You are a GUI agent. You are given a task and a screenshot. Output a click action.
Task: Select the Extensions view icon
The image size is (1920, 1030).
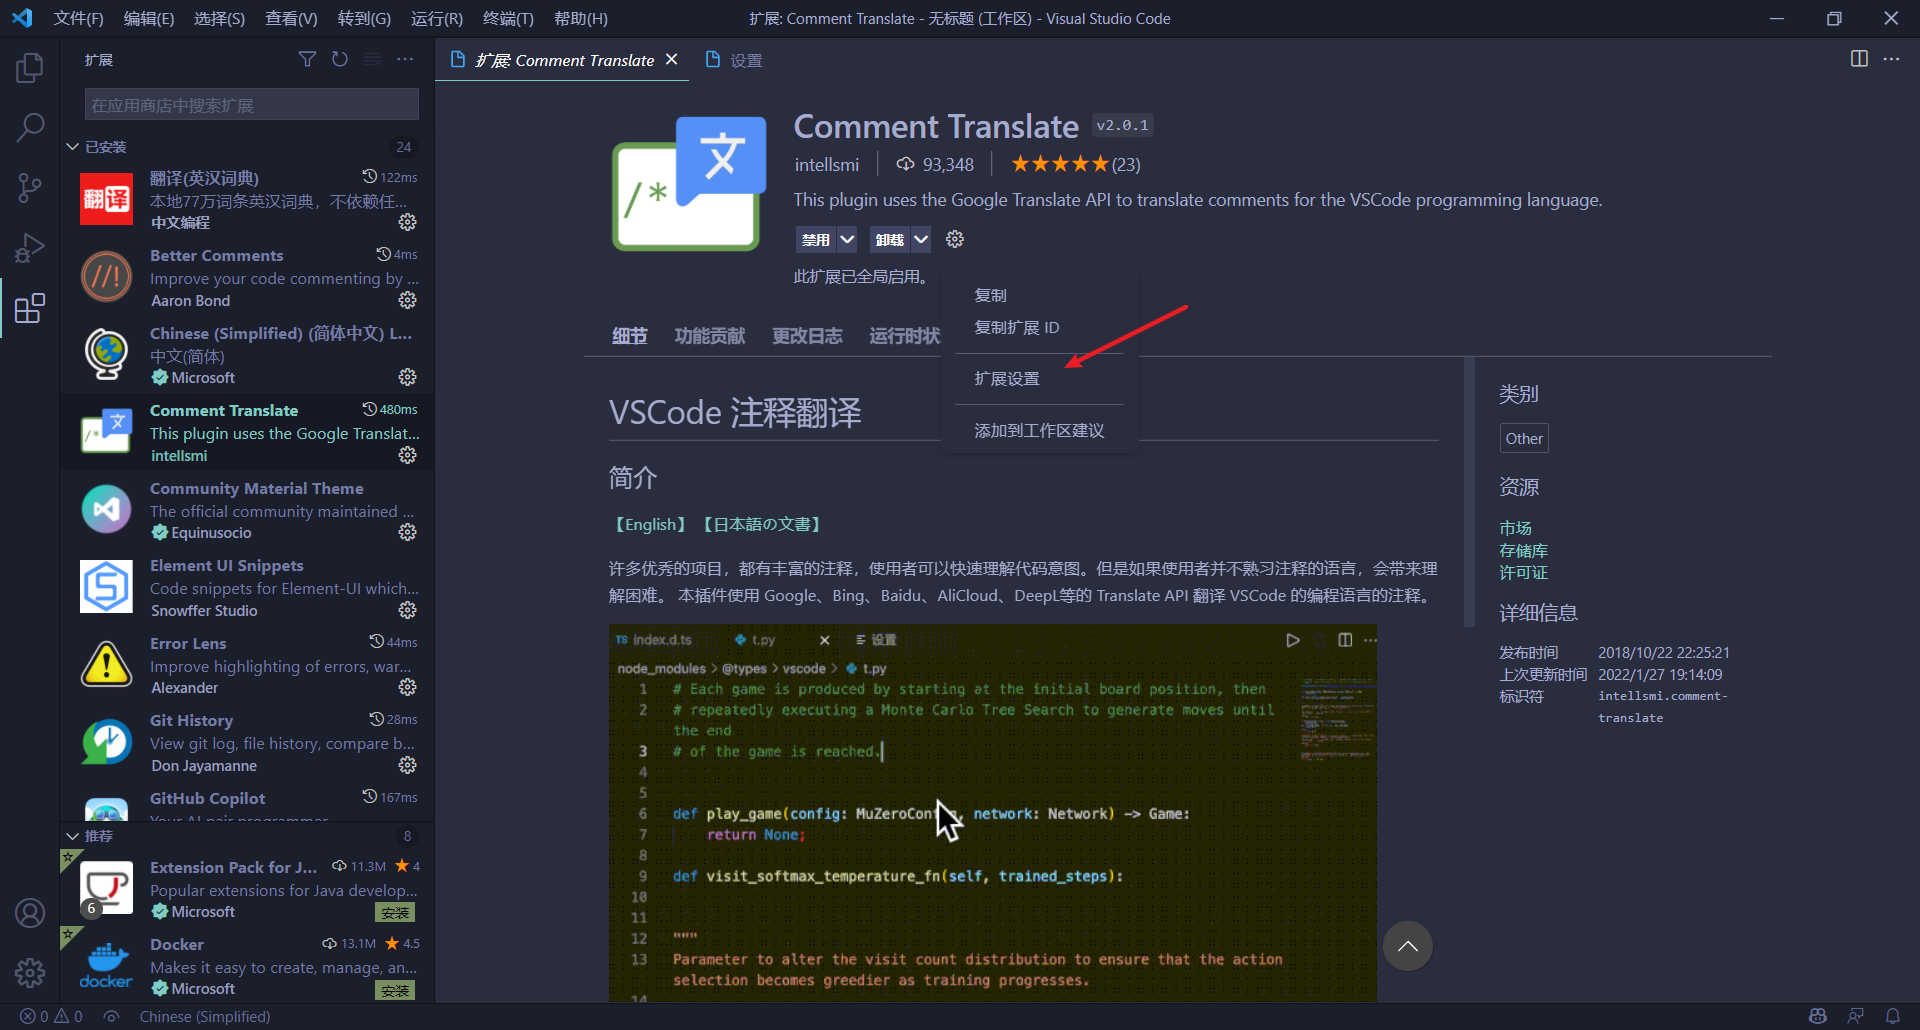pyautogui.click(x=30, y=308)
